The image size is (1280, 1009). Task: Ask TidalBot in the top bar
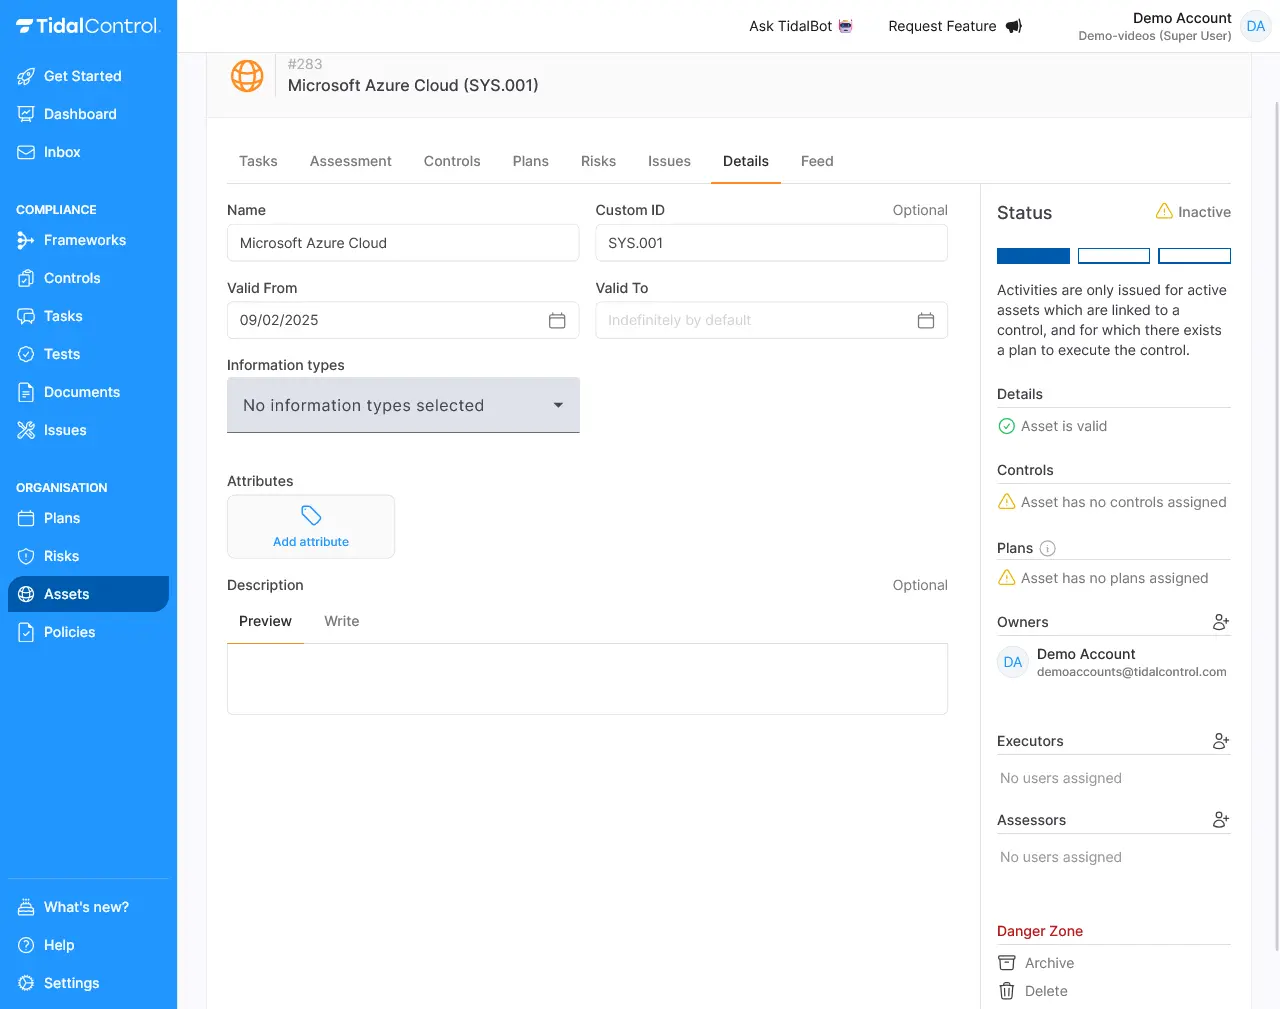[801, 26]
